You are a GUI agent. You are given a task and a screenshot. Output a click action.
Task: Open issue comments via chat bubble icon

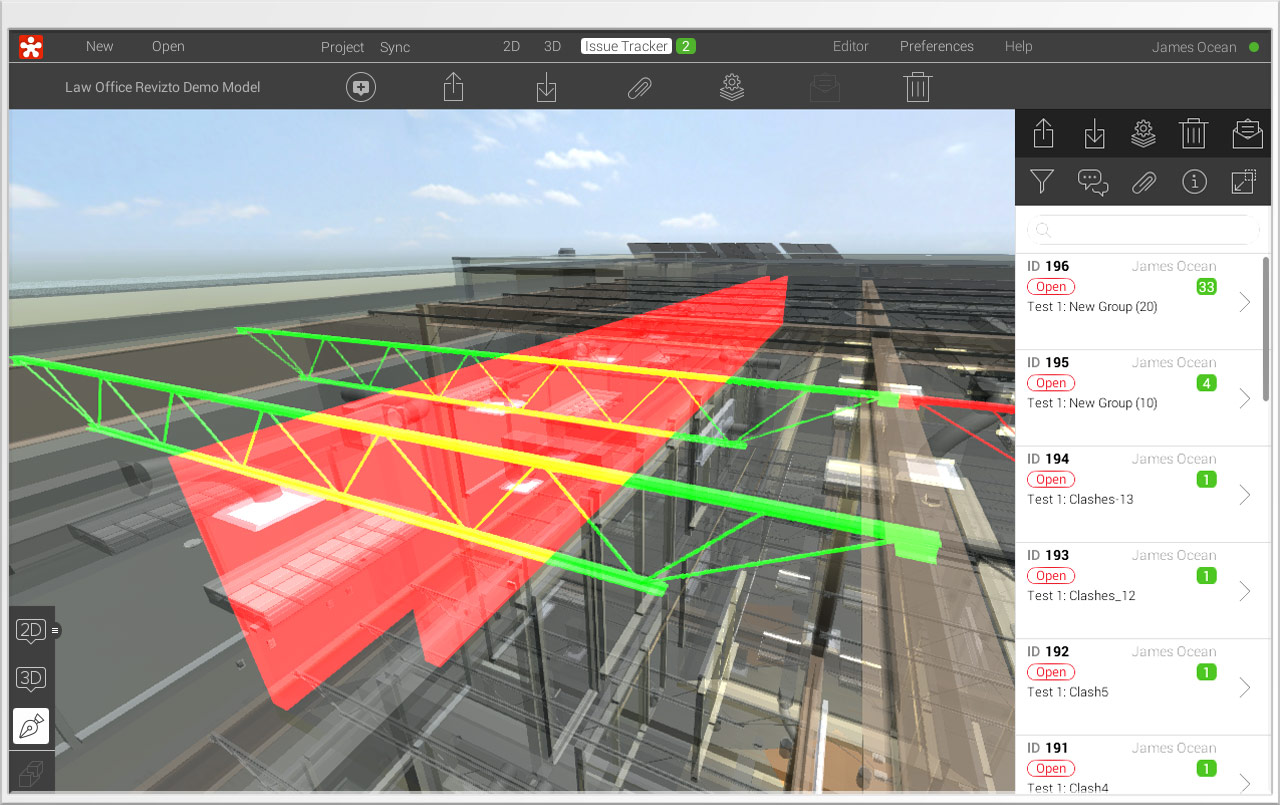coord(1092,181)
